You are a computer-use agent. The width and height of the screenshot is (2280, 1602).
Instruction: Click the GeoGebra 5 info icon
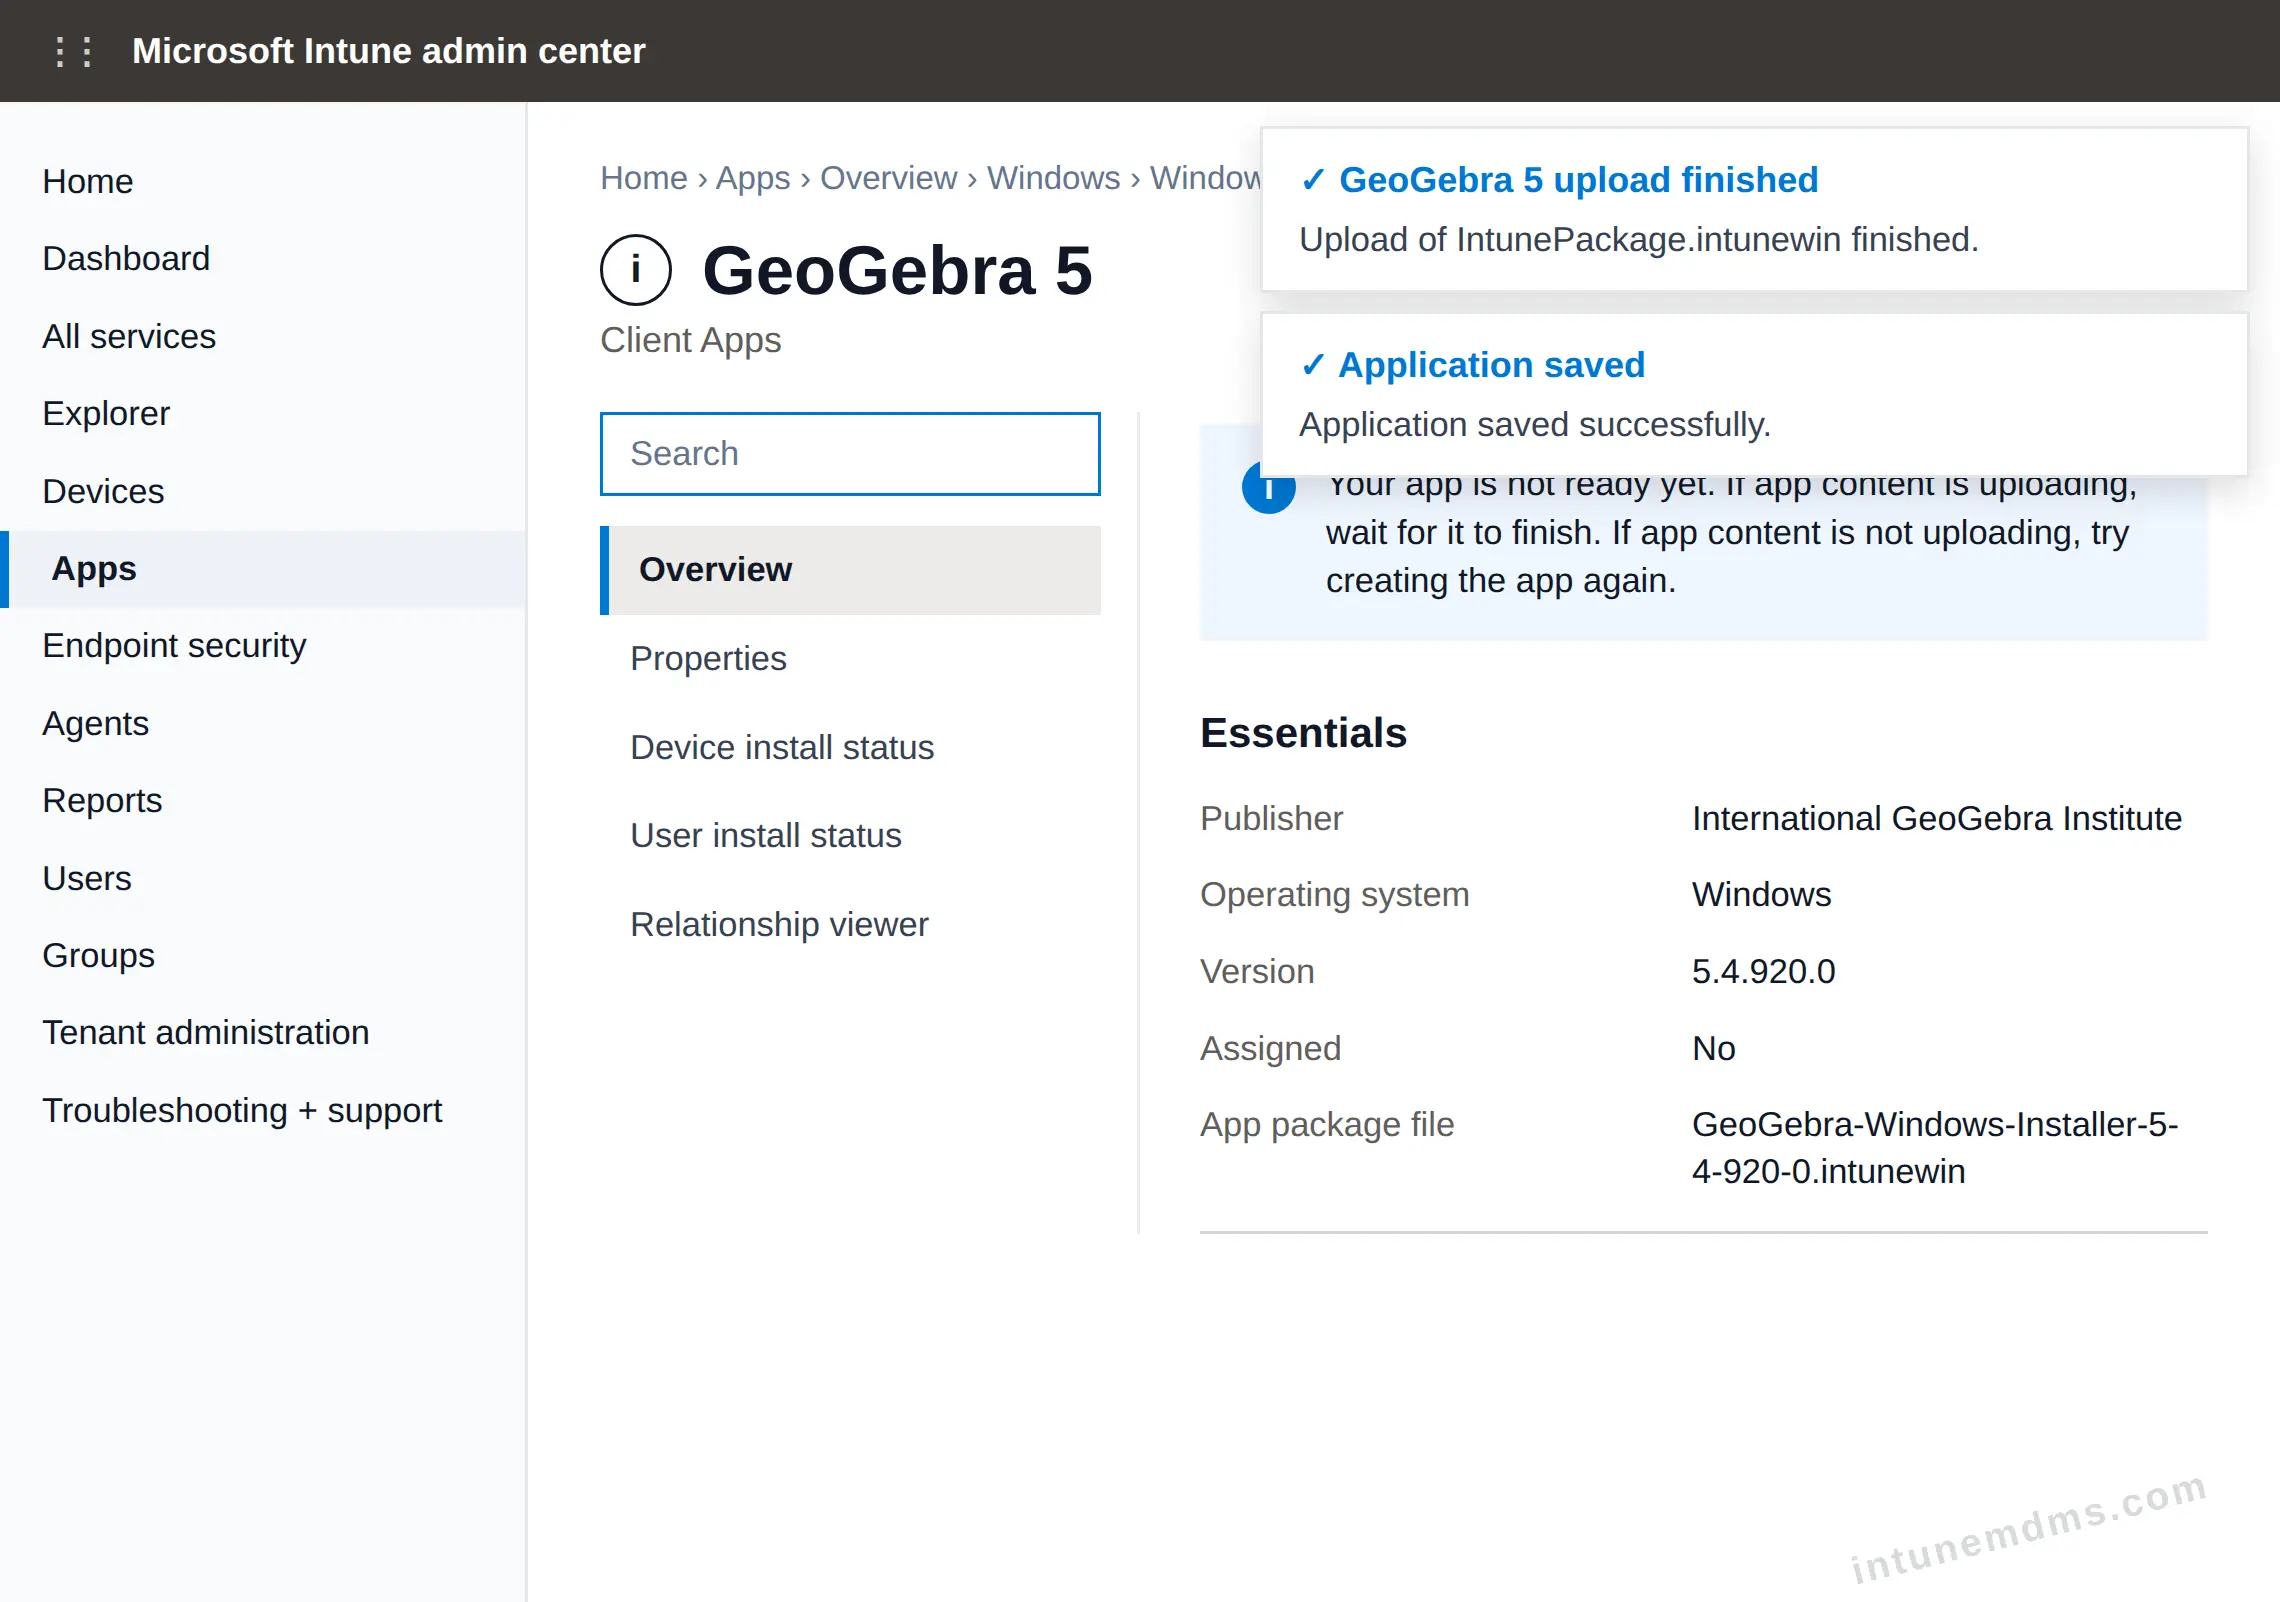pos(636,270)
